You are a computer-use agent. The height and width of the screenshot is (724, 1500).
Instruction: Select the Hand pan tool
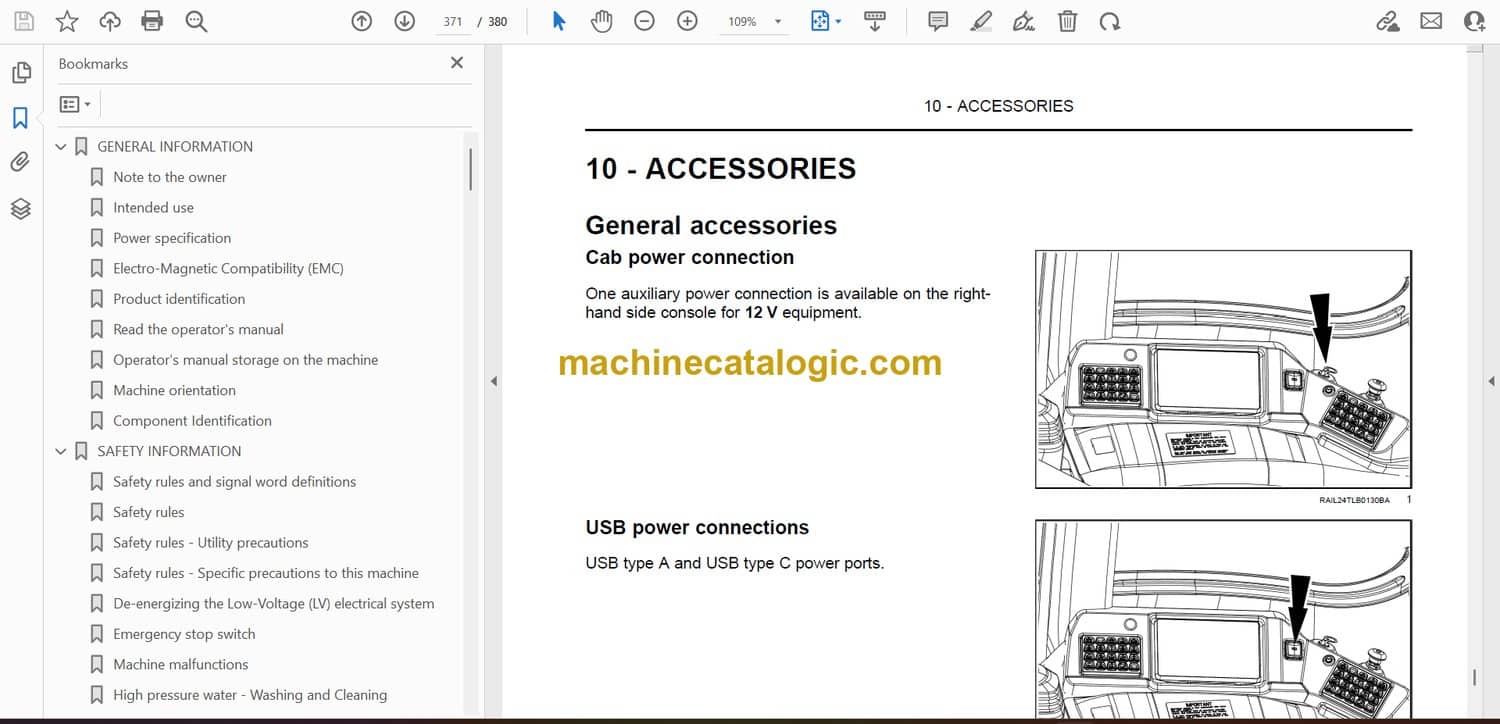click(601, 21)
